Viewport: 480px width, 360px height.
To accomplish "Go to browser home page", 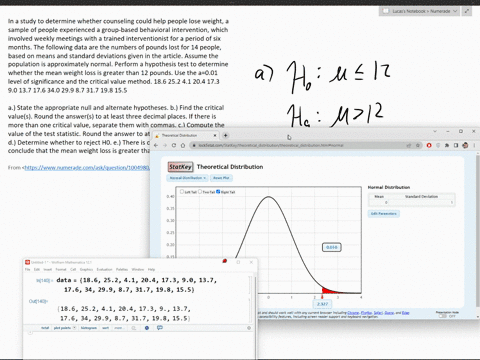I will pos(183,145).
